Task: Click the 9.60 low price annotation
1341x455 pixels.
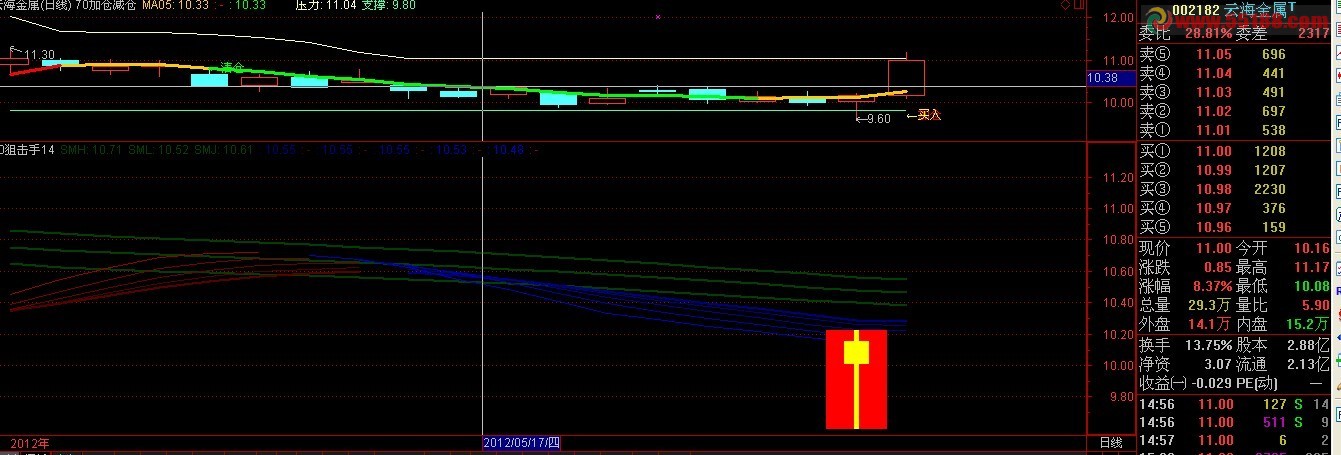Action: click(878, 119)
